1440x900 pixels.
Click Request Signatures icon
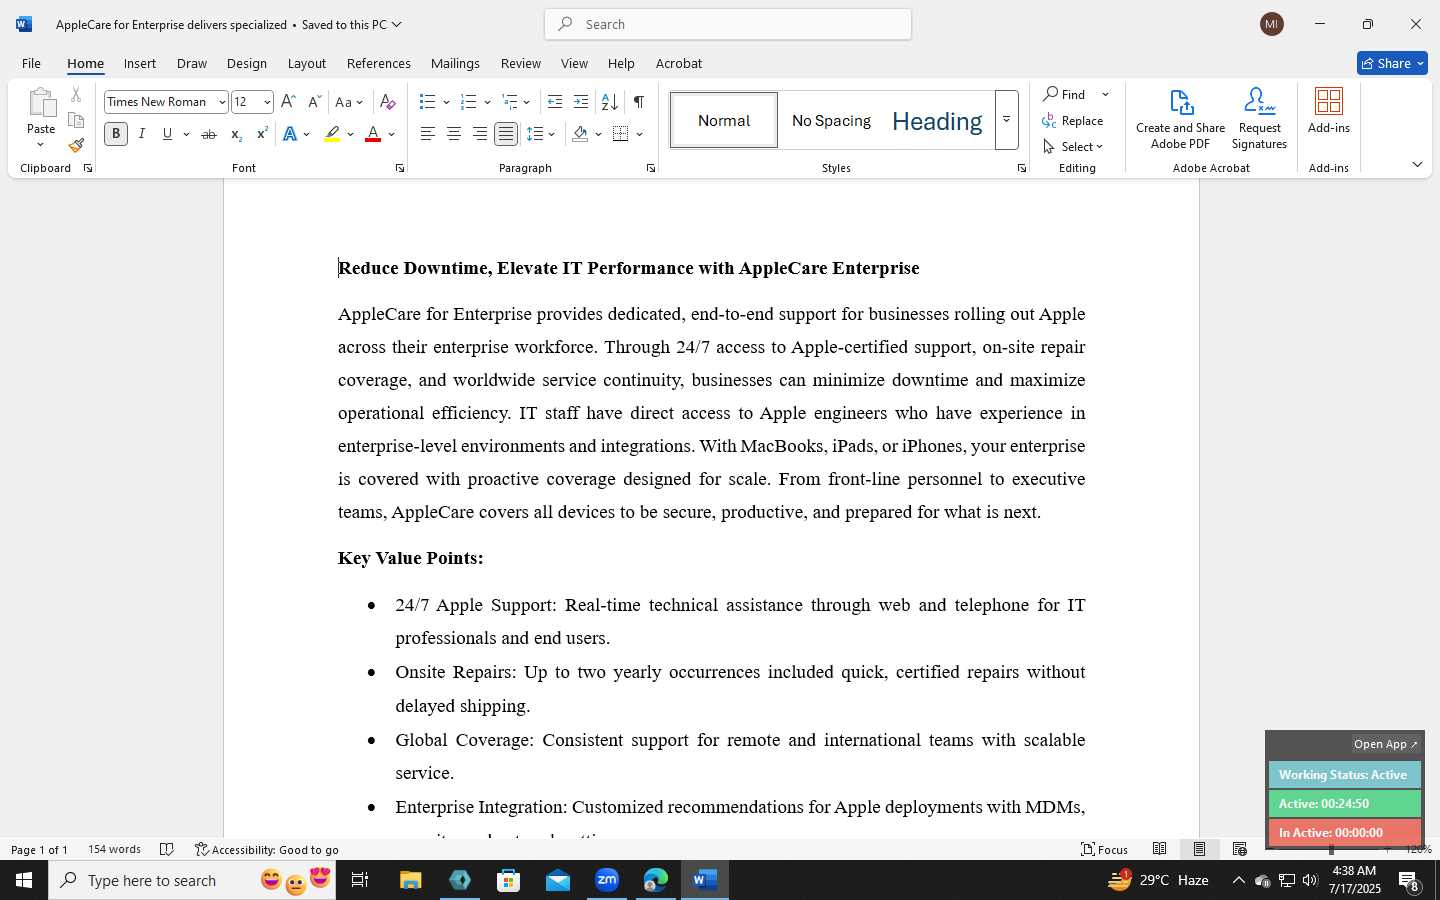[1259, 119]
